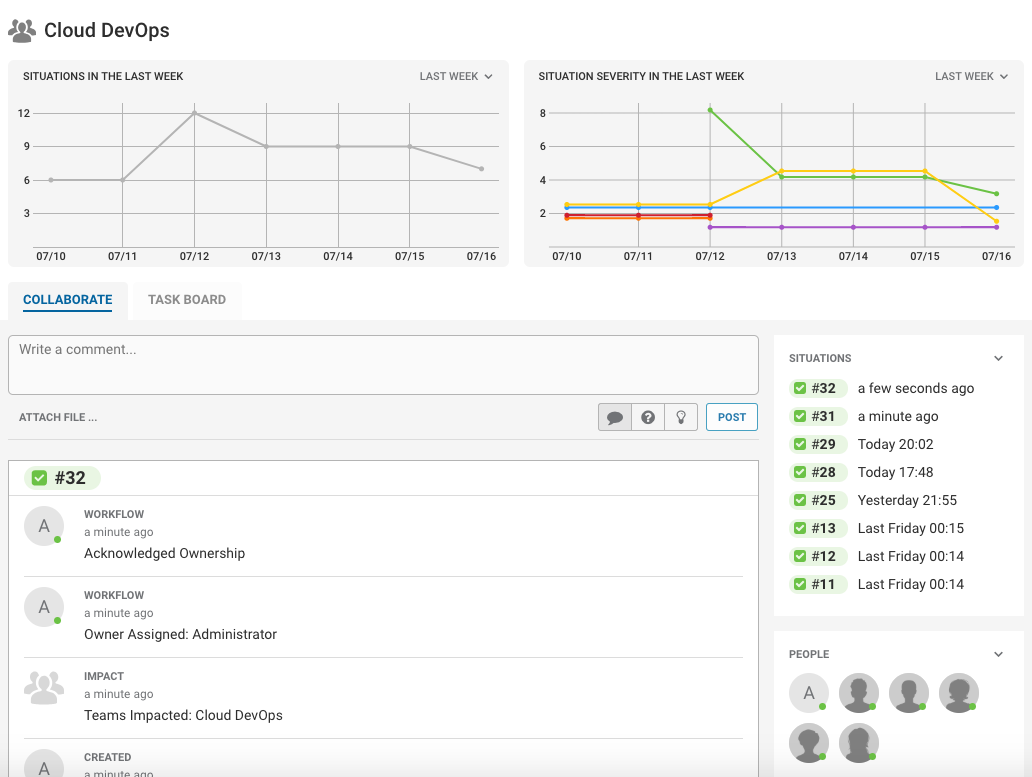Select the Collaborate tab

68,300
